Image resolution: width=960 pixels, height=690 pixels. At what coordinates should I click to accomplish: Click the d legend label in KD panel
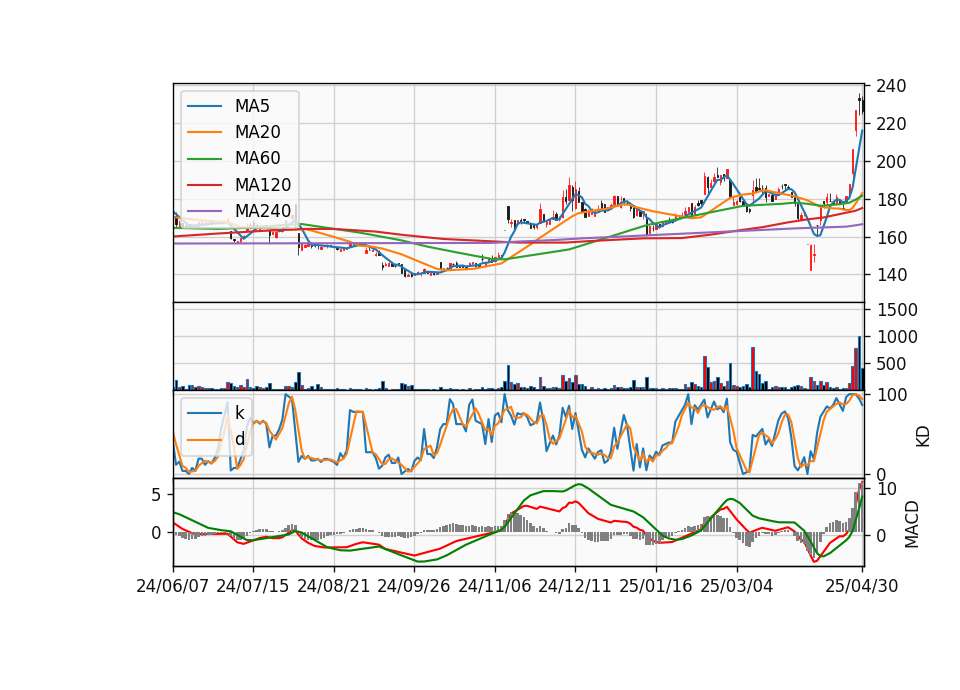(x=239, y=439)
